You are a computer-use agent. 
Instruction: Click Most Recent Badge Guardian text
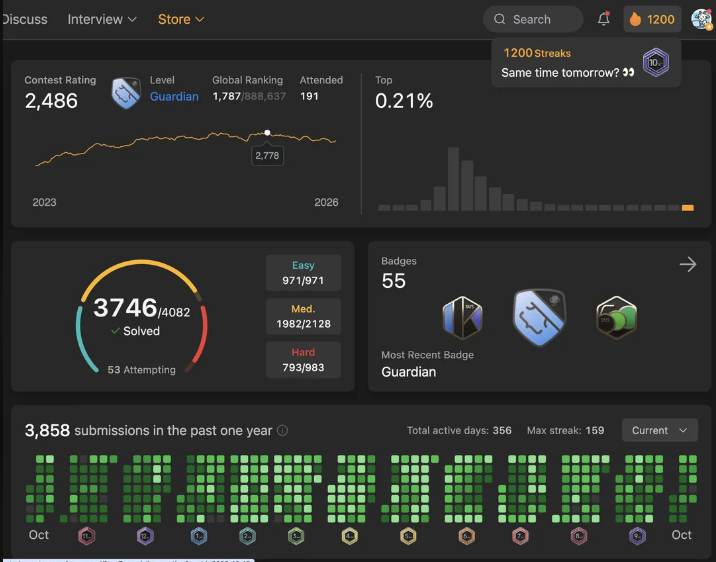coord(408,372)
